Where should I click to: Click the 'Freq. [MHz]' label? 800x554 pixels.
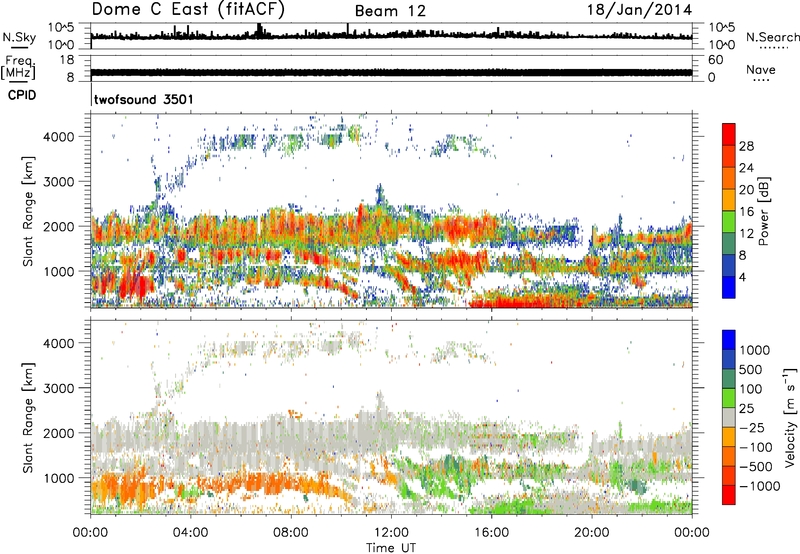pos(18,68)
